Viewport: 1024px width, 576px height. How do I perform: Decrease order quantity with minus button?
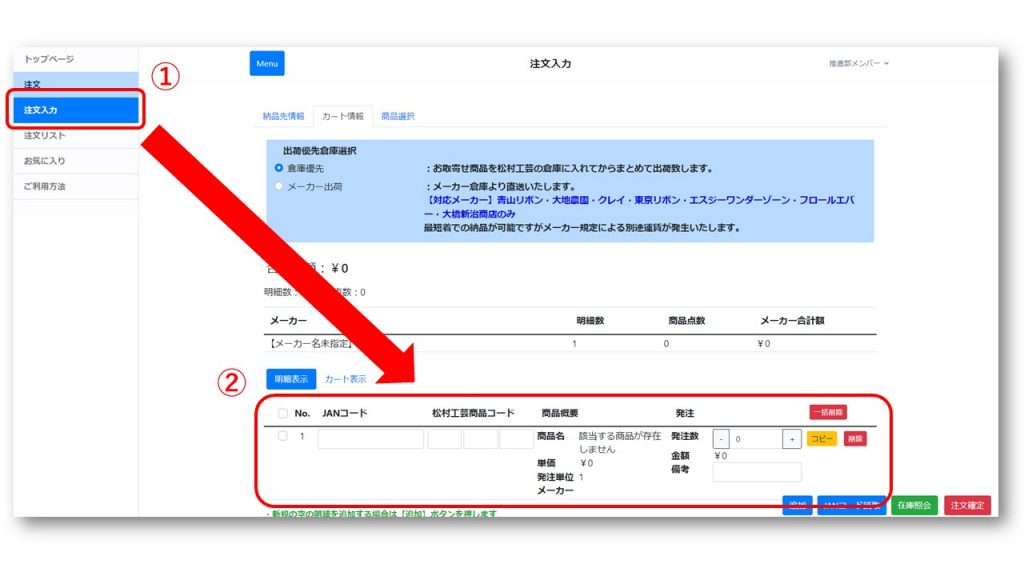coord(721,439)
